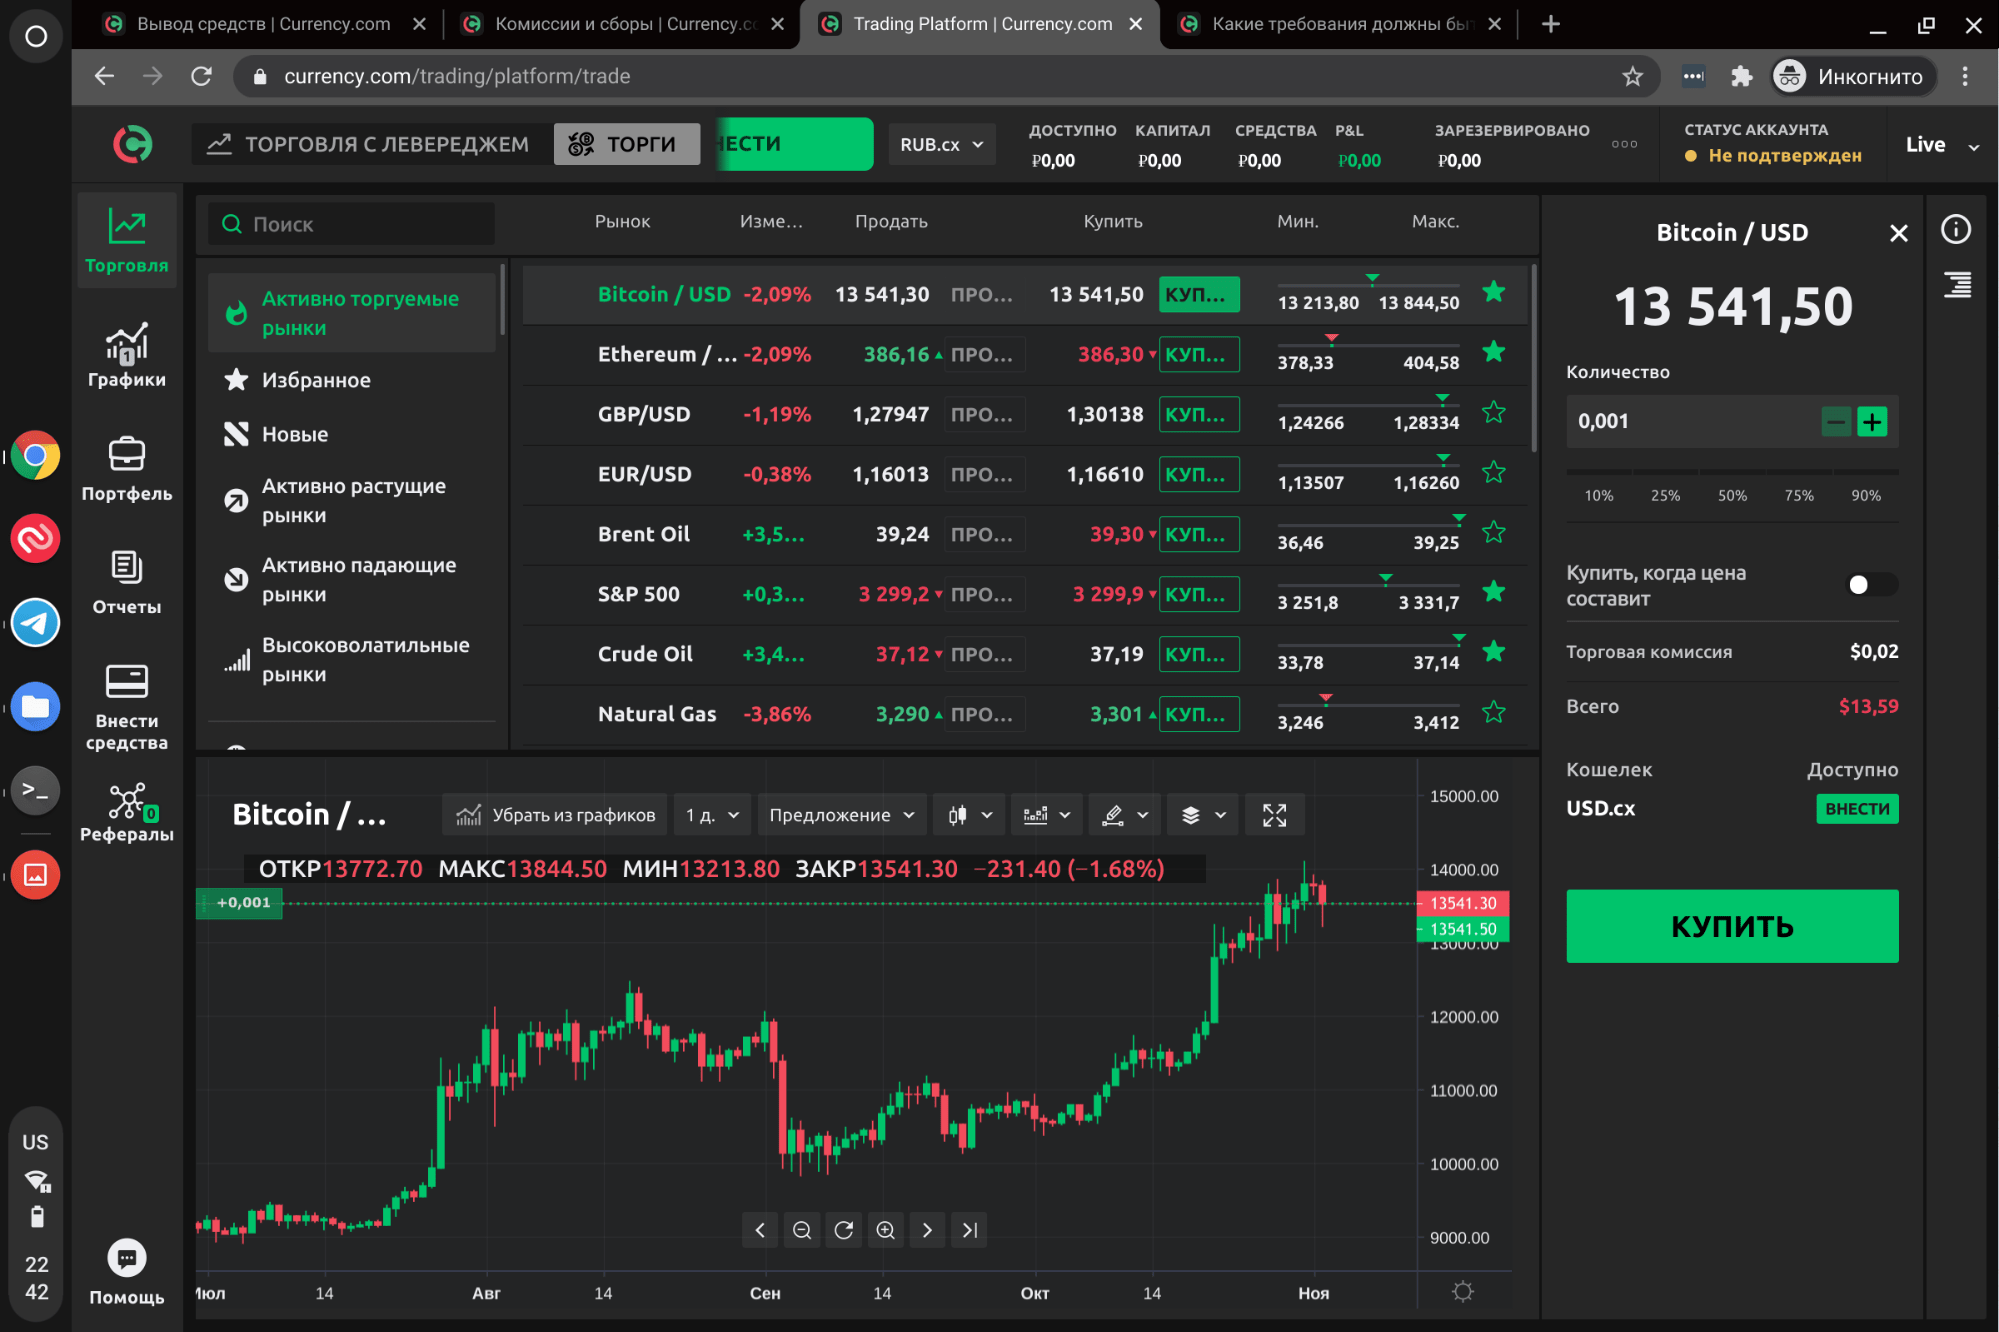Open the 1 д. timeframe dropdown
Screen dimensions: 1999x1332
tap(712, 815)
